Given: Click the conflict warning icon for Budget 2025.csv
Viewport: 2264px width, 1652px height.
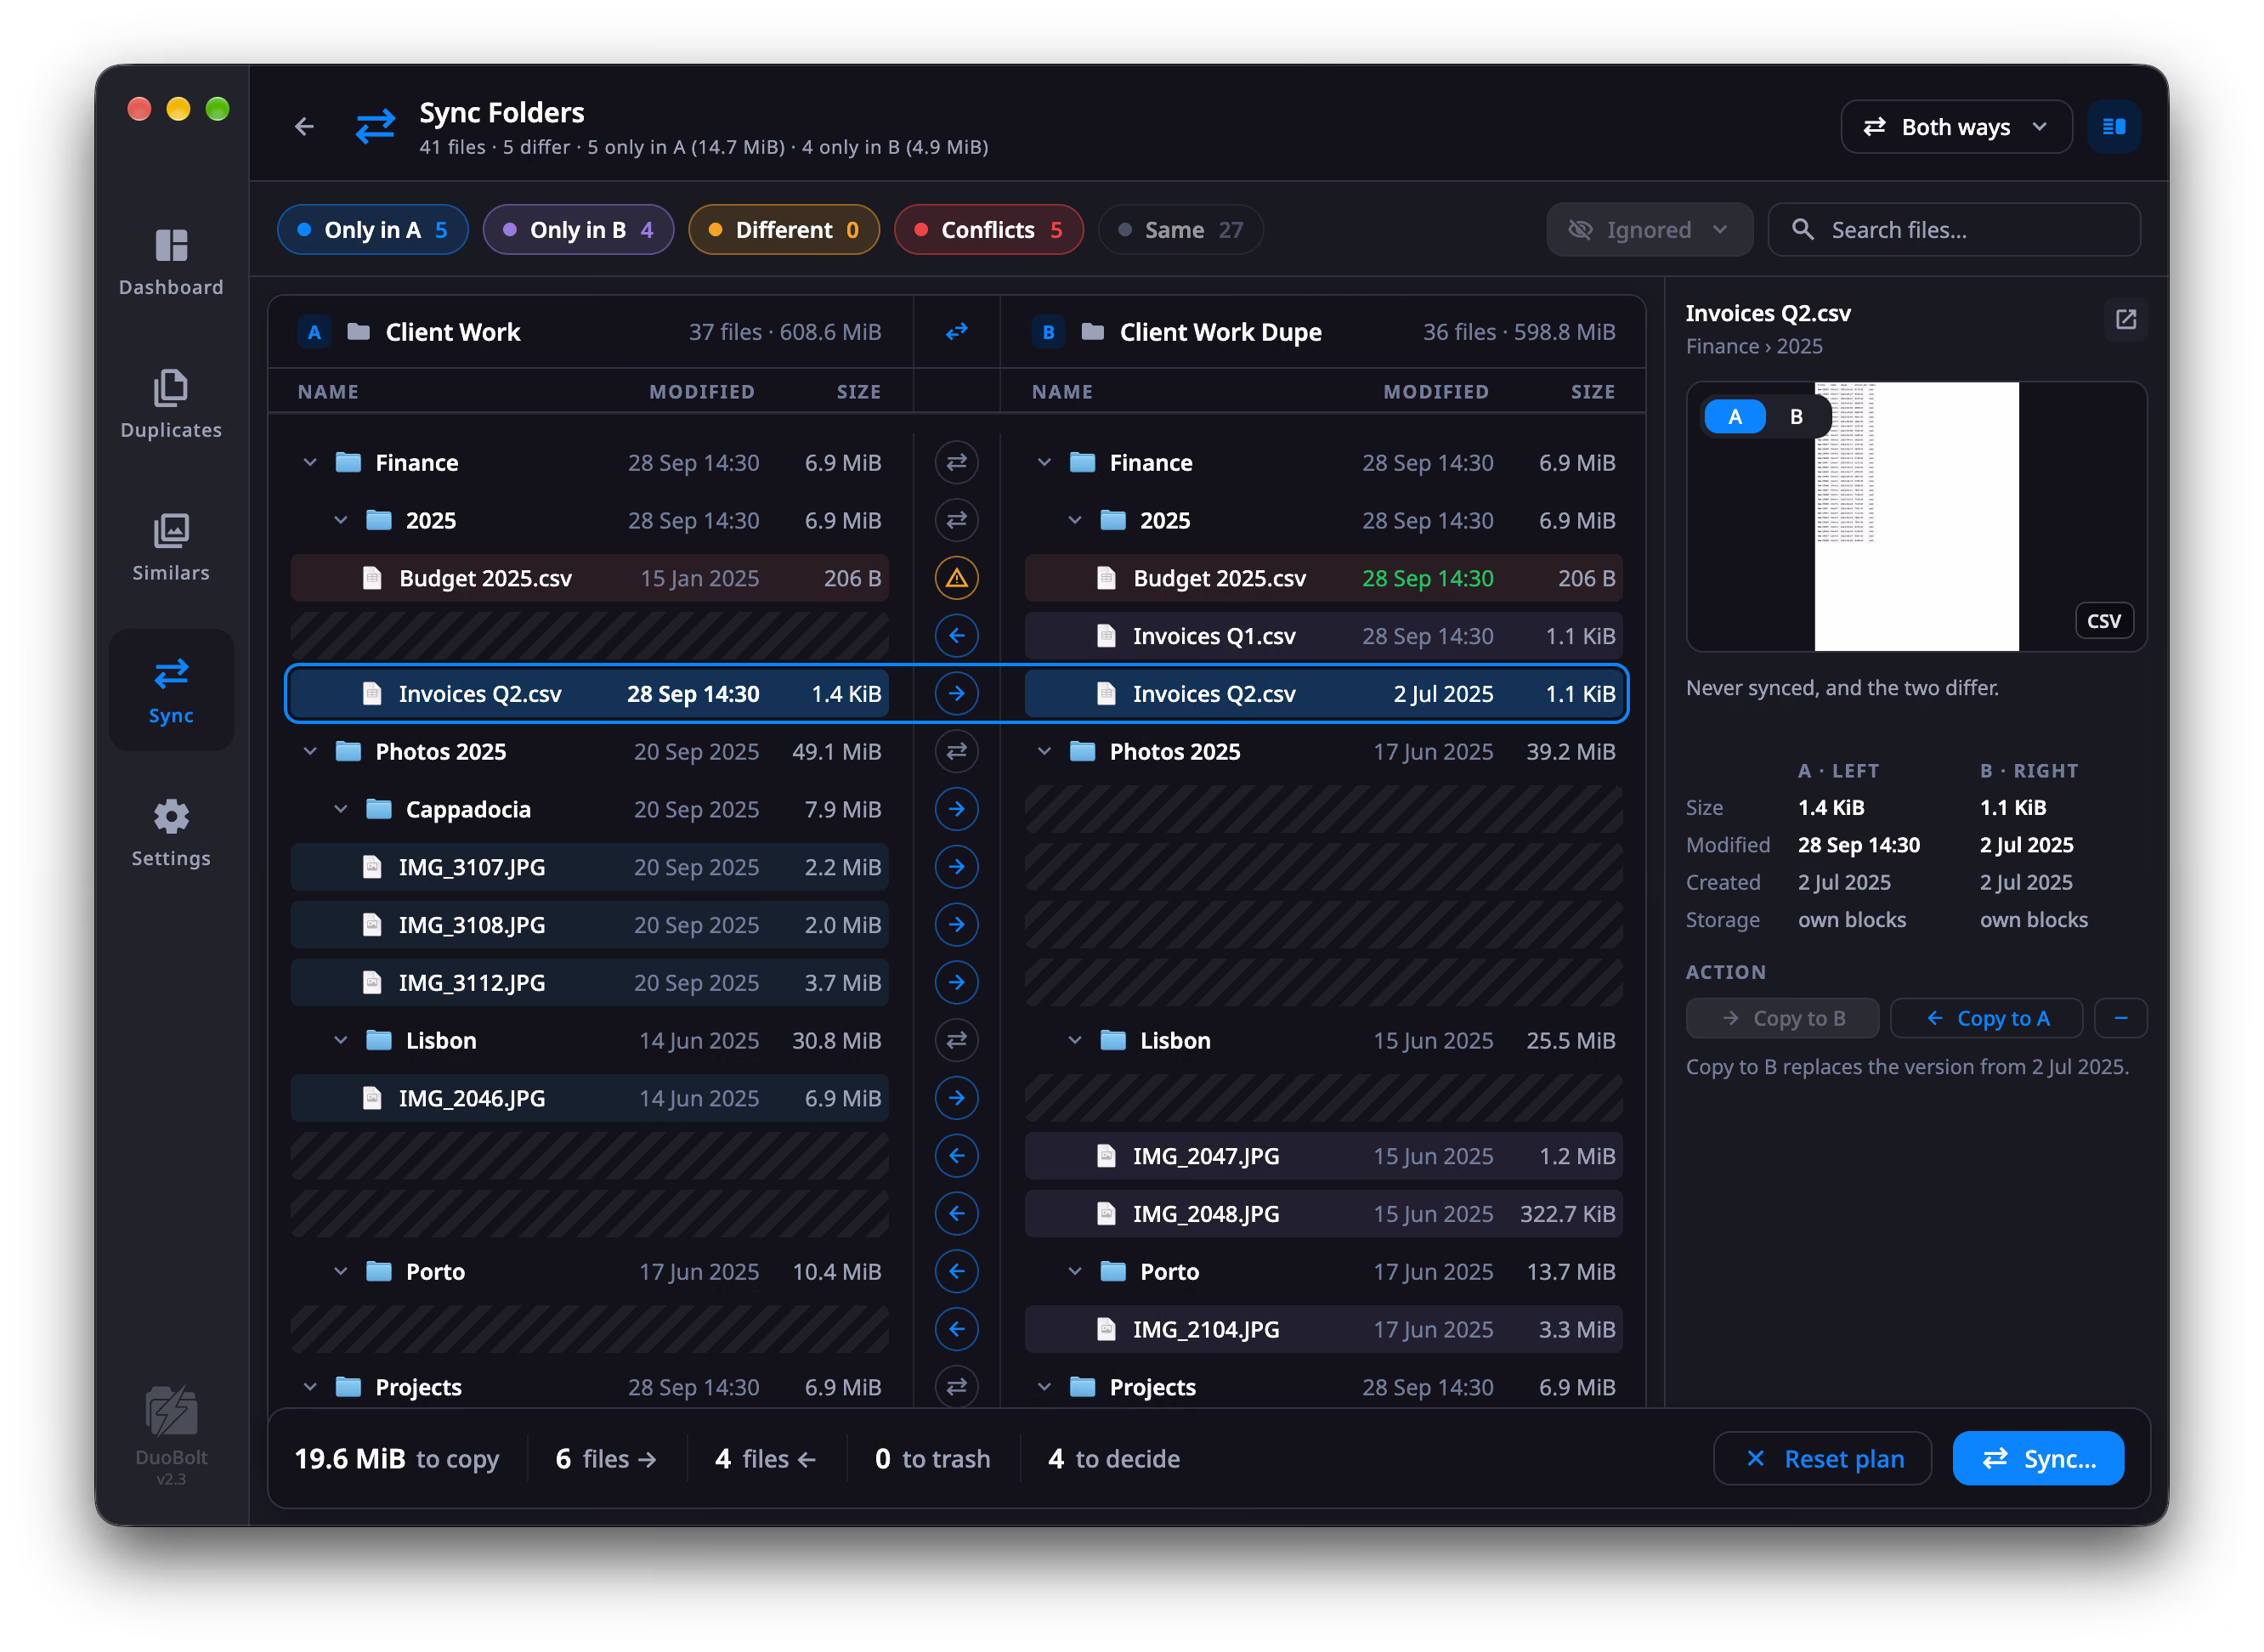Looking at the screenshot, I should tap(956, 578).
